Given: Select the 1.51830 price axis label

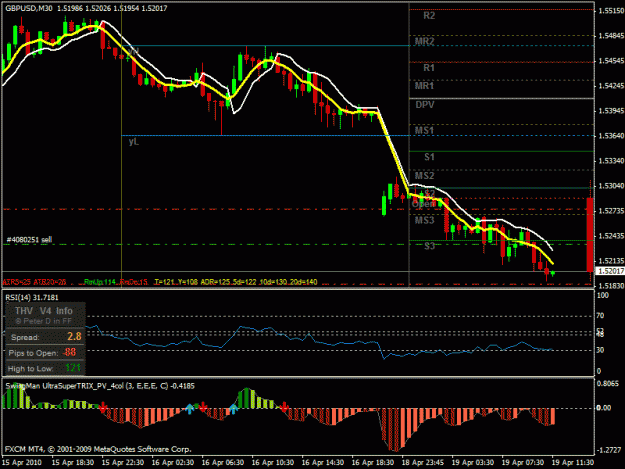Looking at the screenshot, I should (611, 286).
